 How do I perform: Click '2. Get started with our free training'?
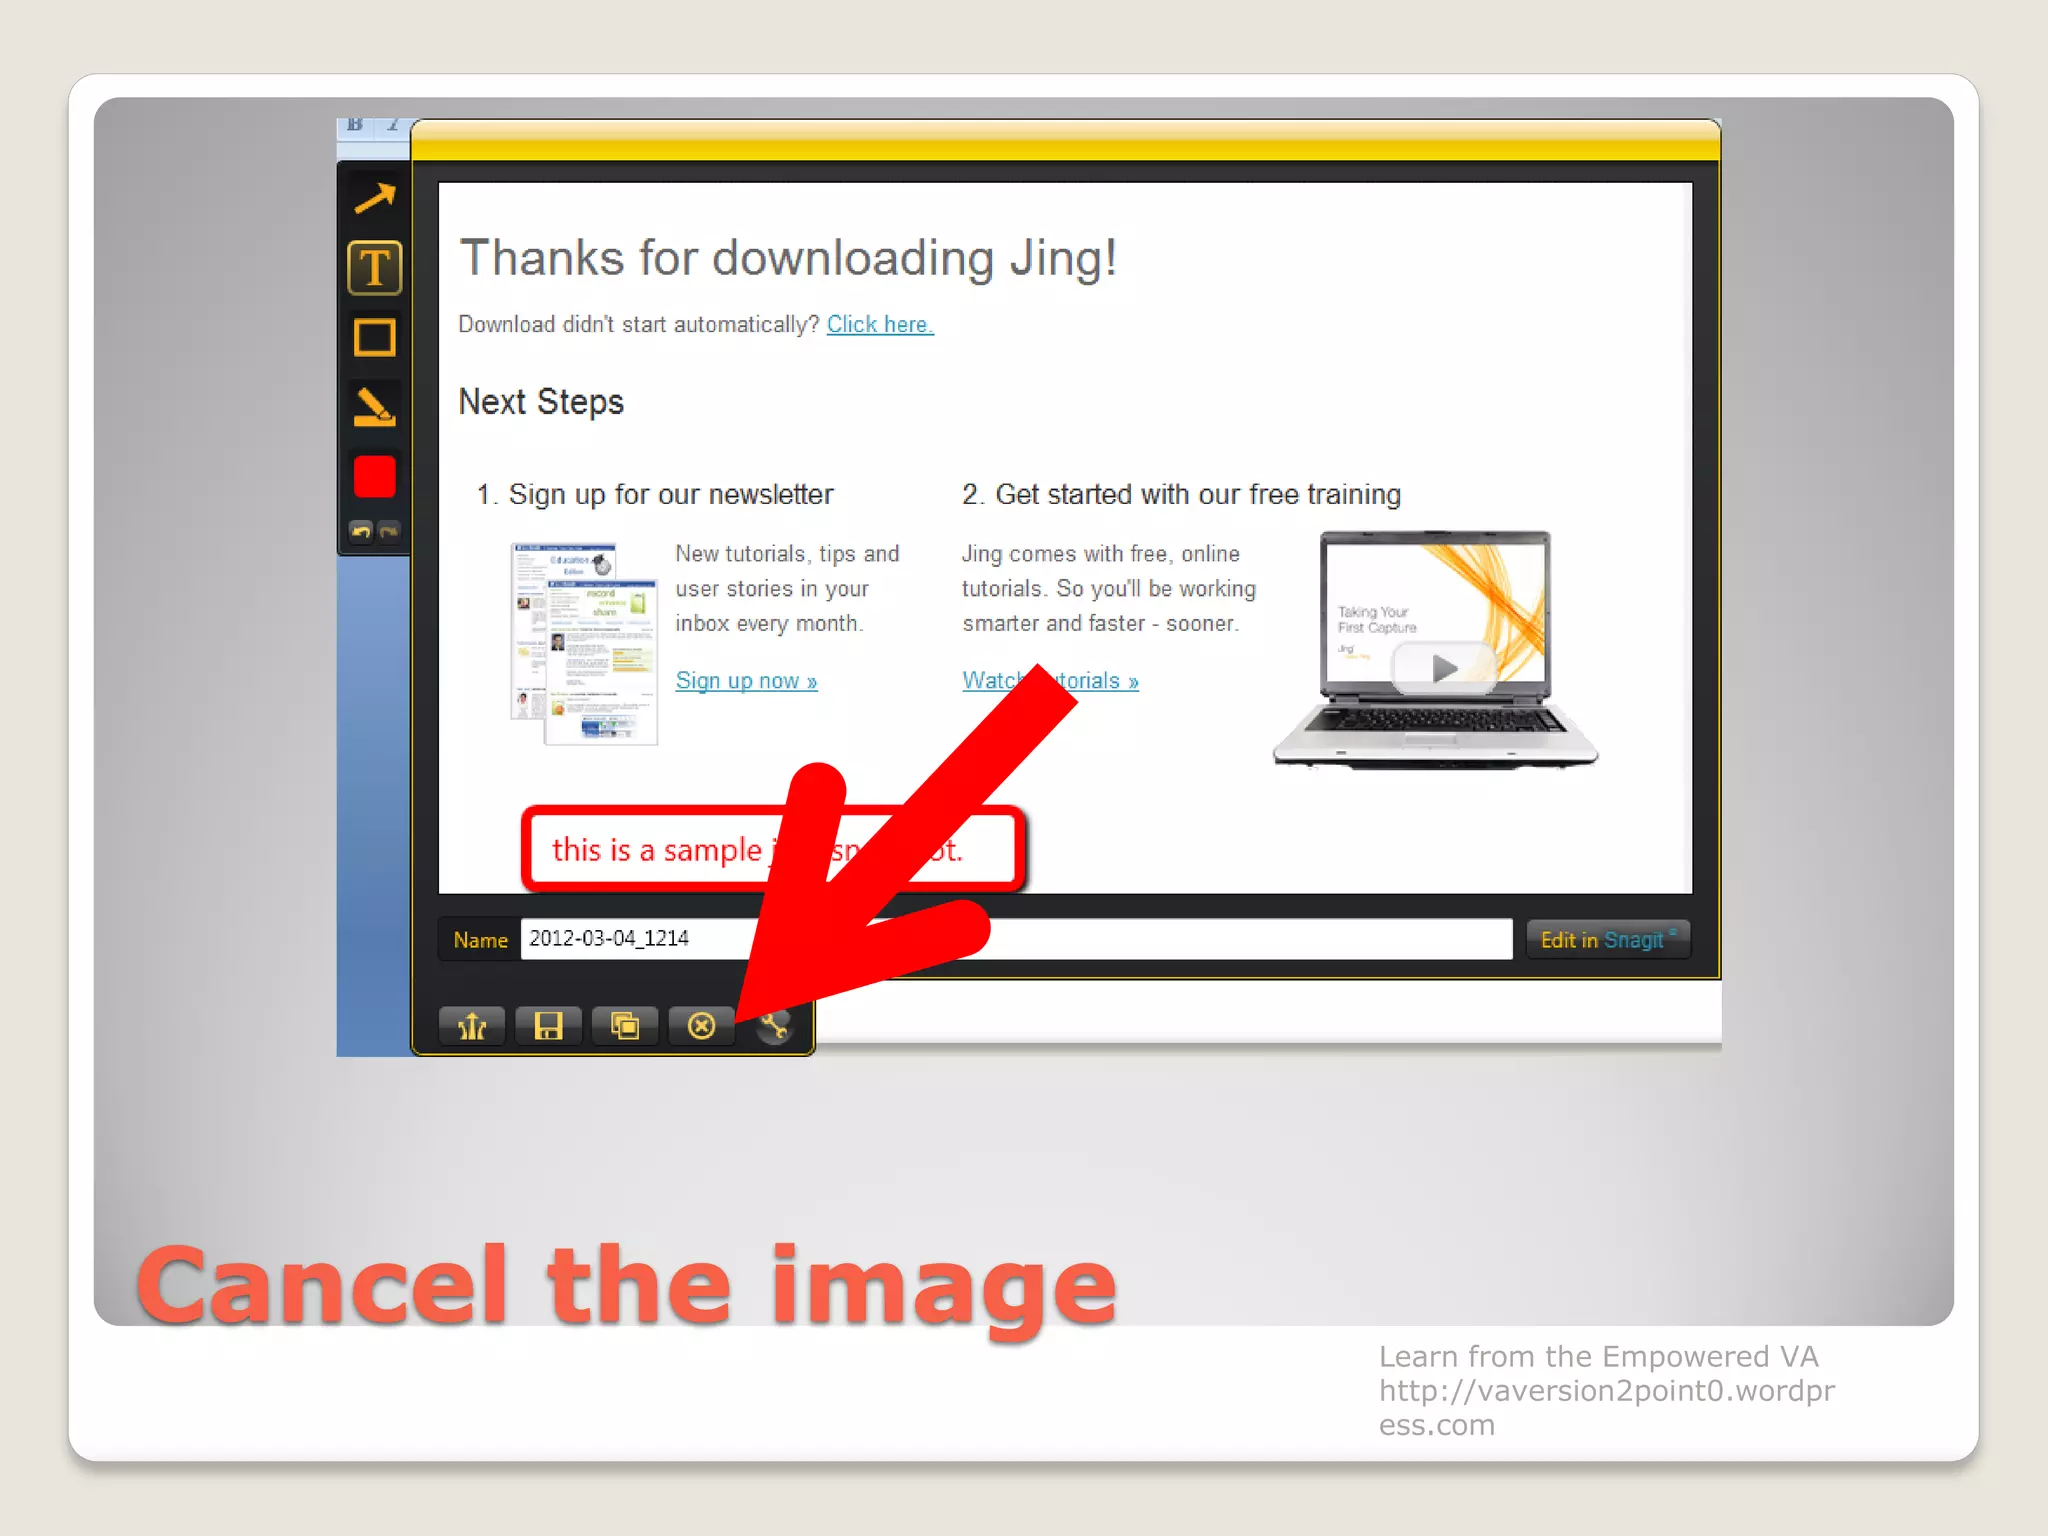point(1181,494)
